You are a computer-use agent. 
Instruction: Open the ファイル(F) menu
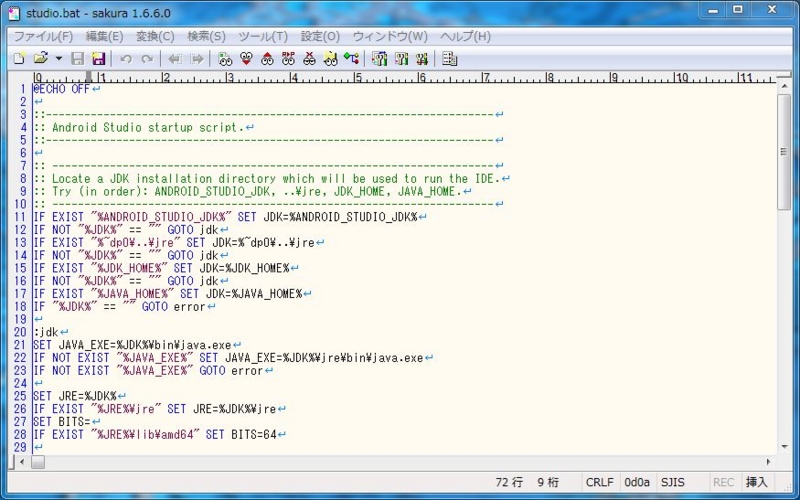pyautogui.click(x=43, y=36)
